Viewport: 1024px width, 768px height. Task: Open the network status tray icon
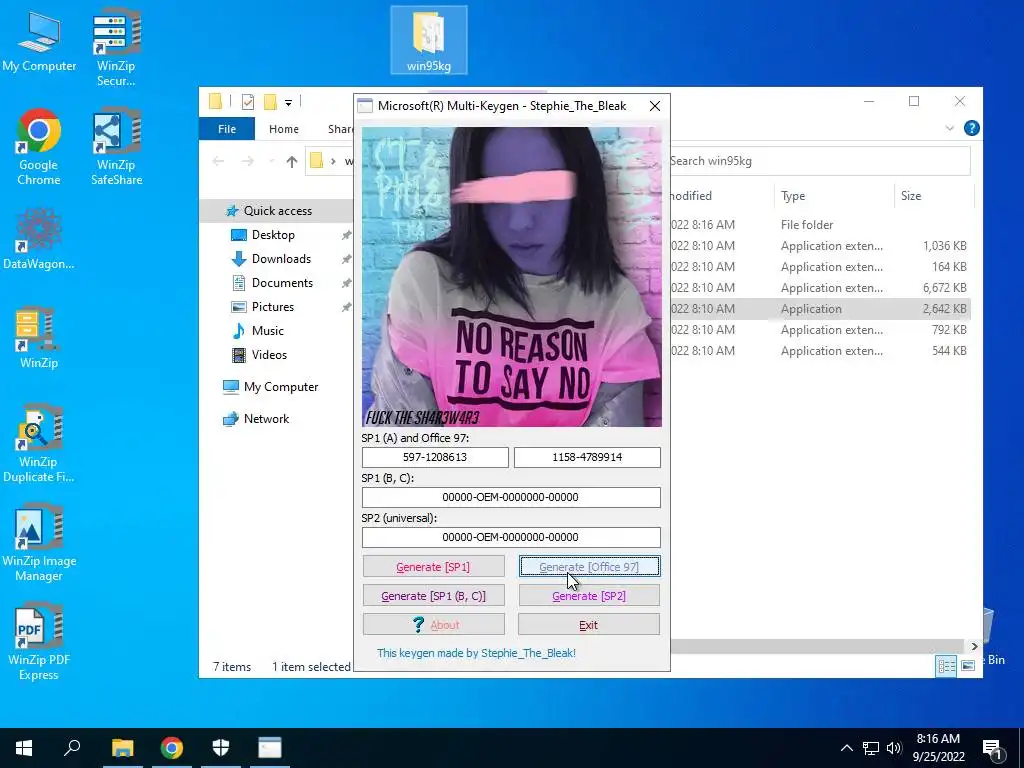click(871, 748)
